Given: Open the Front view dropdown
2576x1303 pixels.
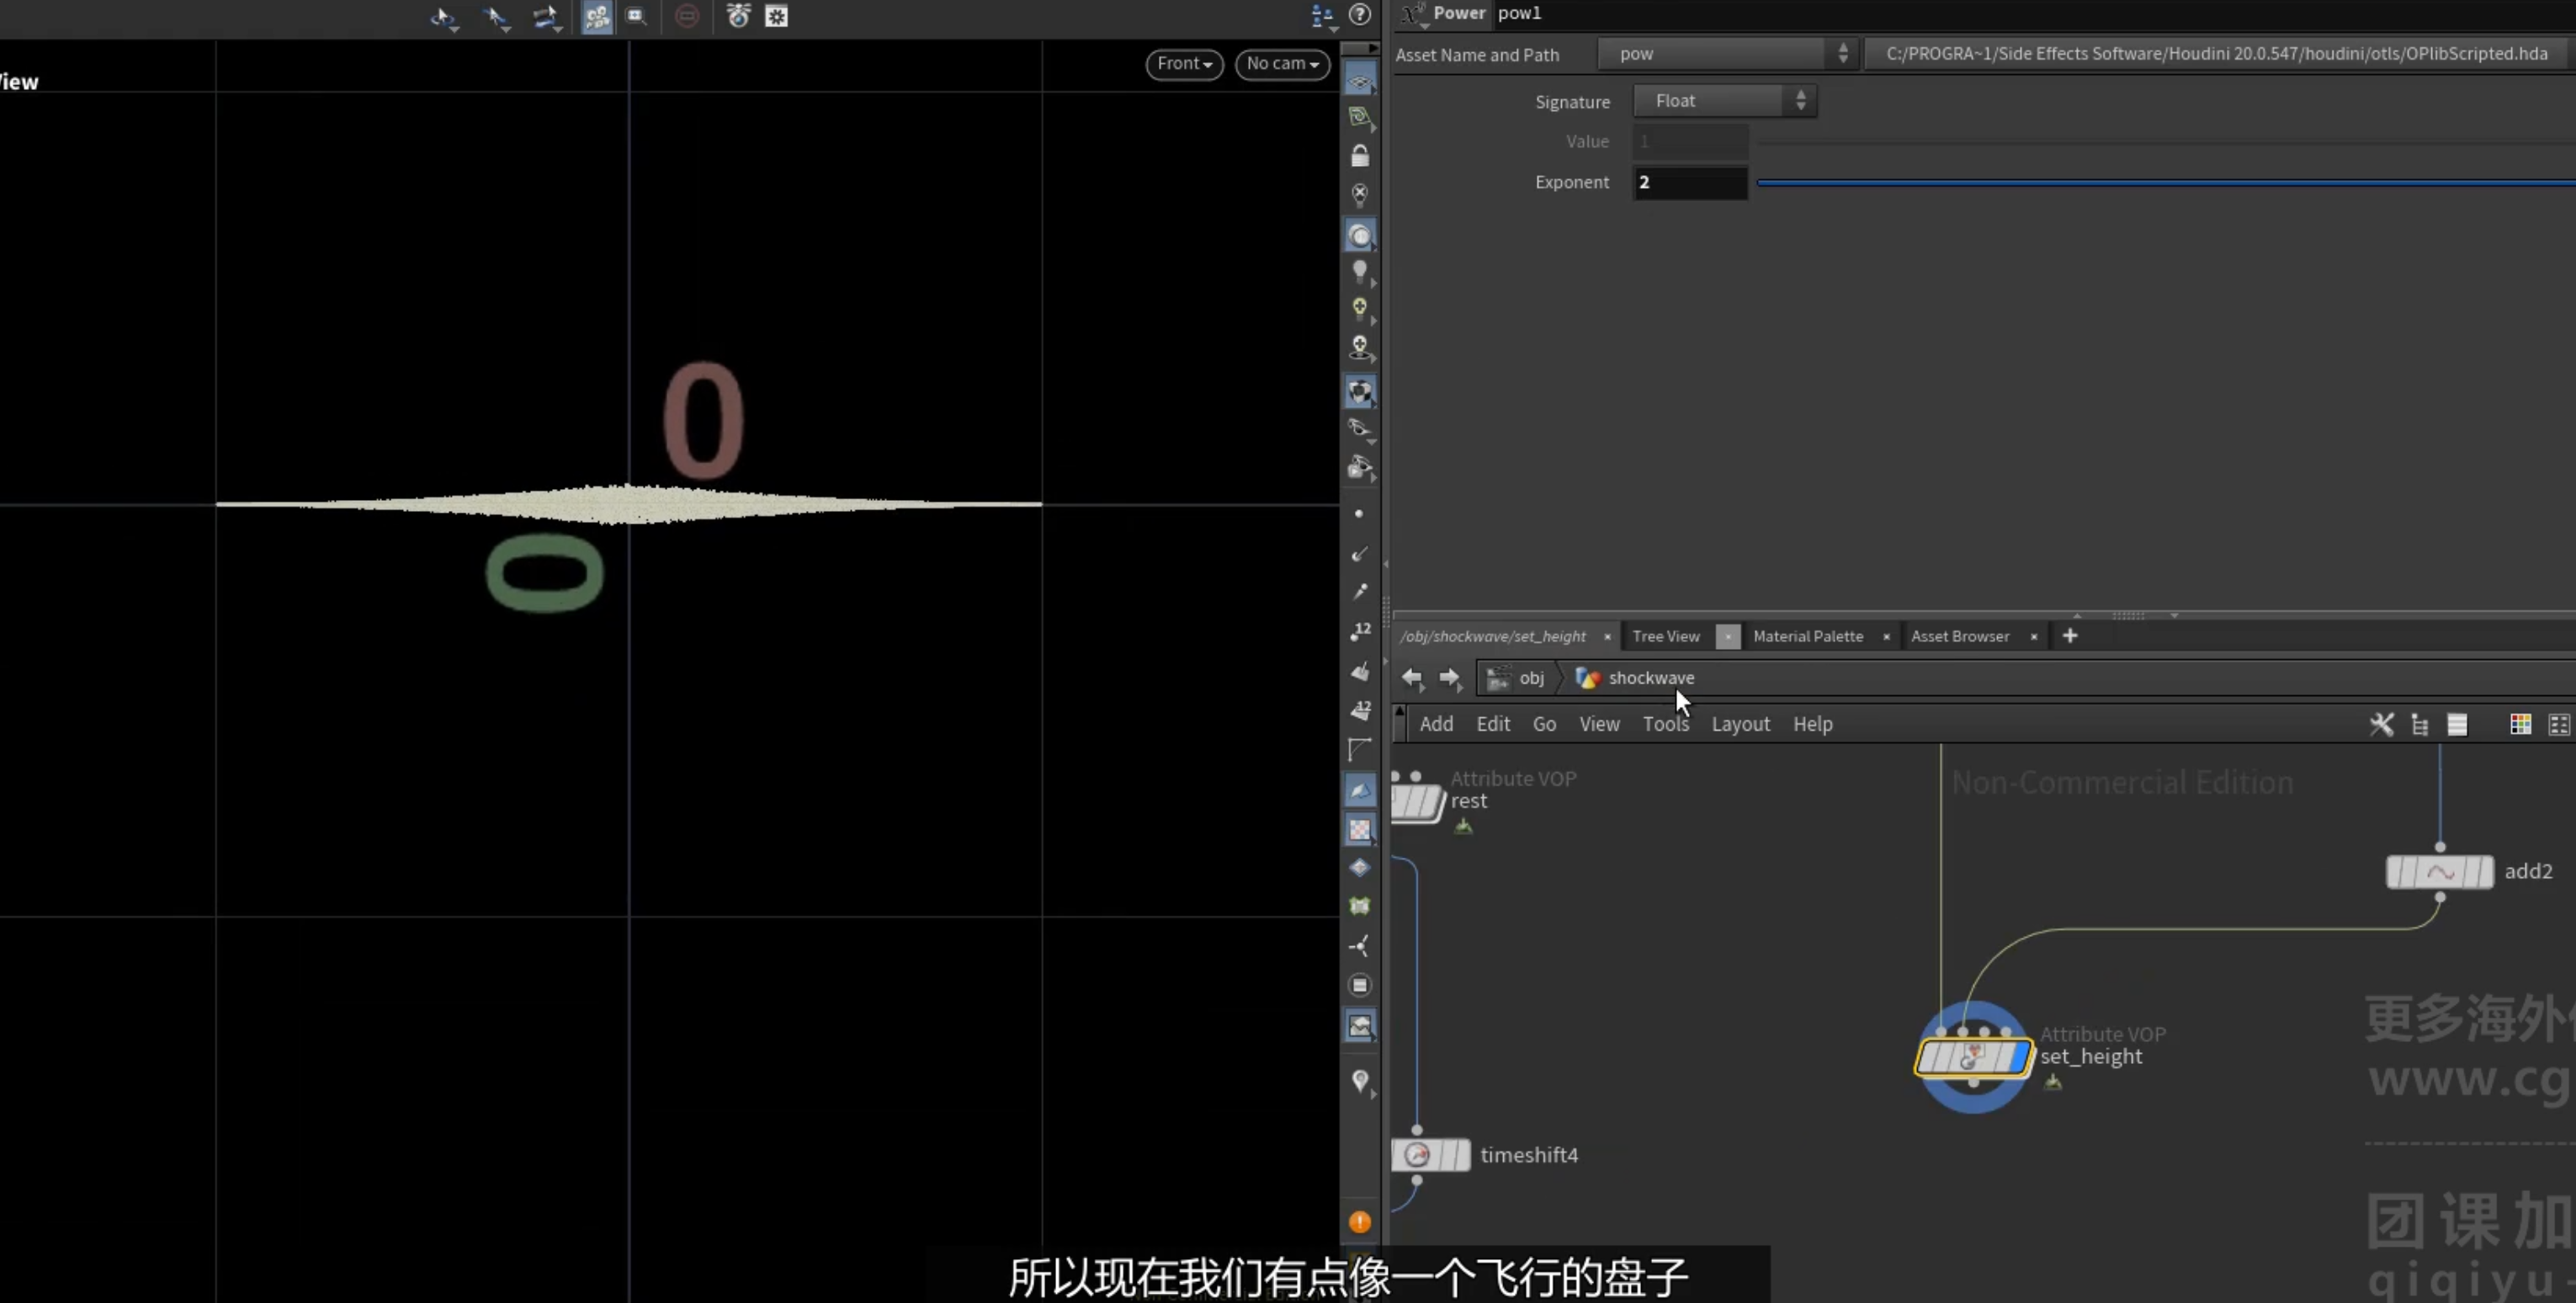Looking at the screenshot, I should [1184, 64].
